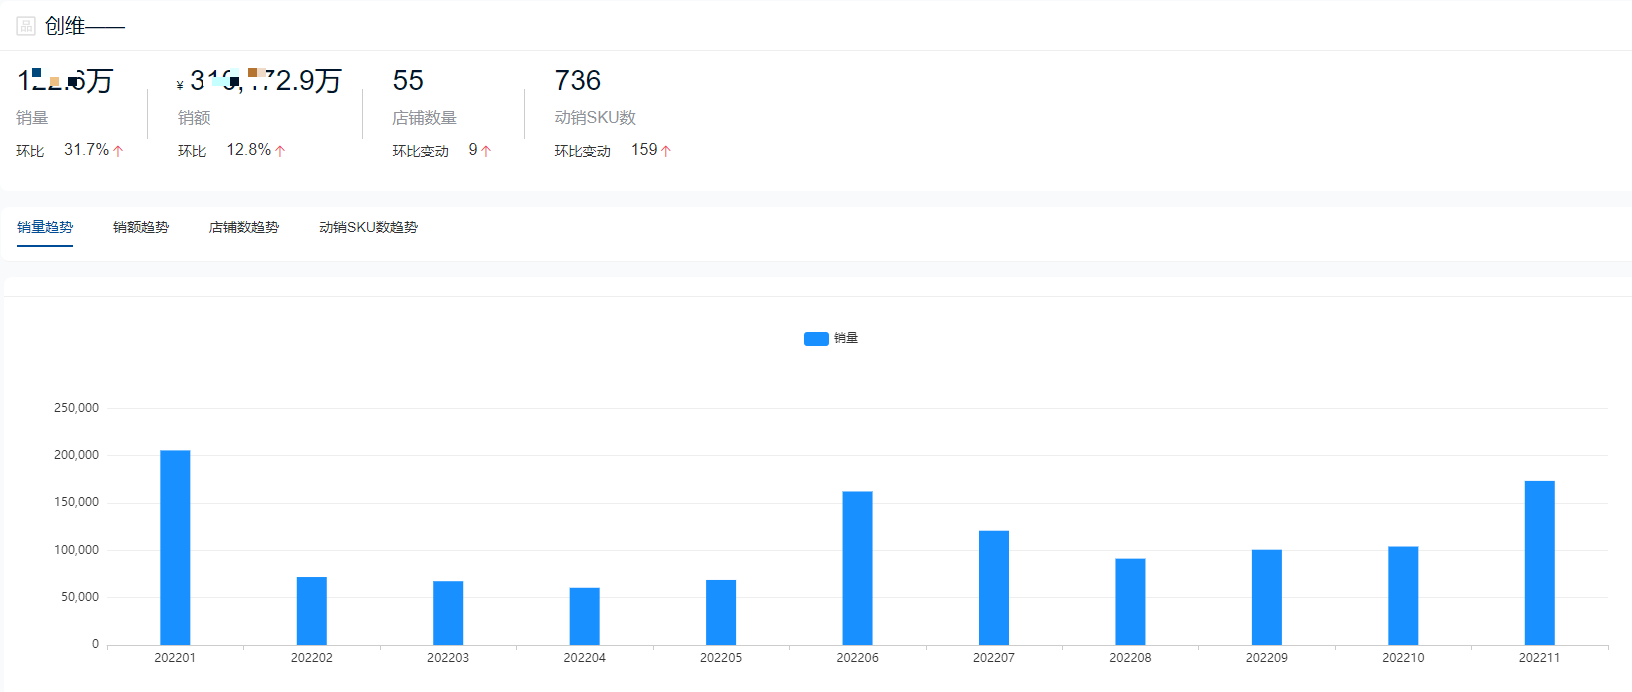Click the brand icon beside 创维
The image size is (1632, 692).
pos(26,26)
